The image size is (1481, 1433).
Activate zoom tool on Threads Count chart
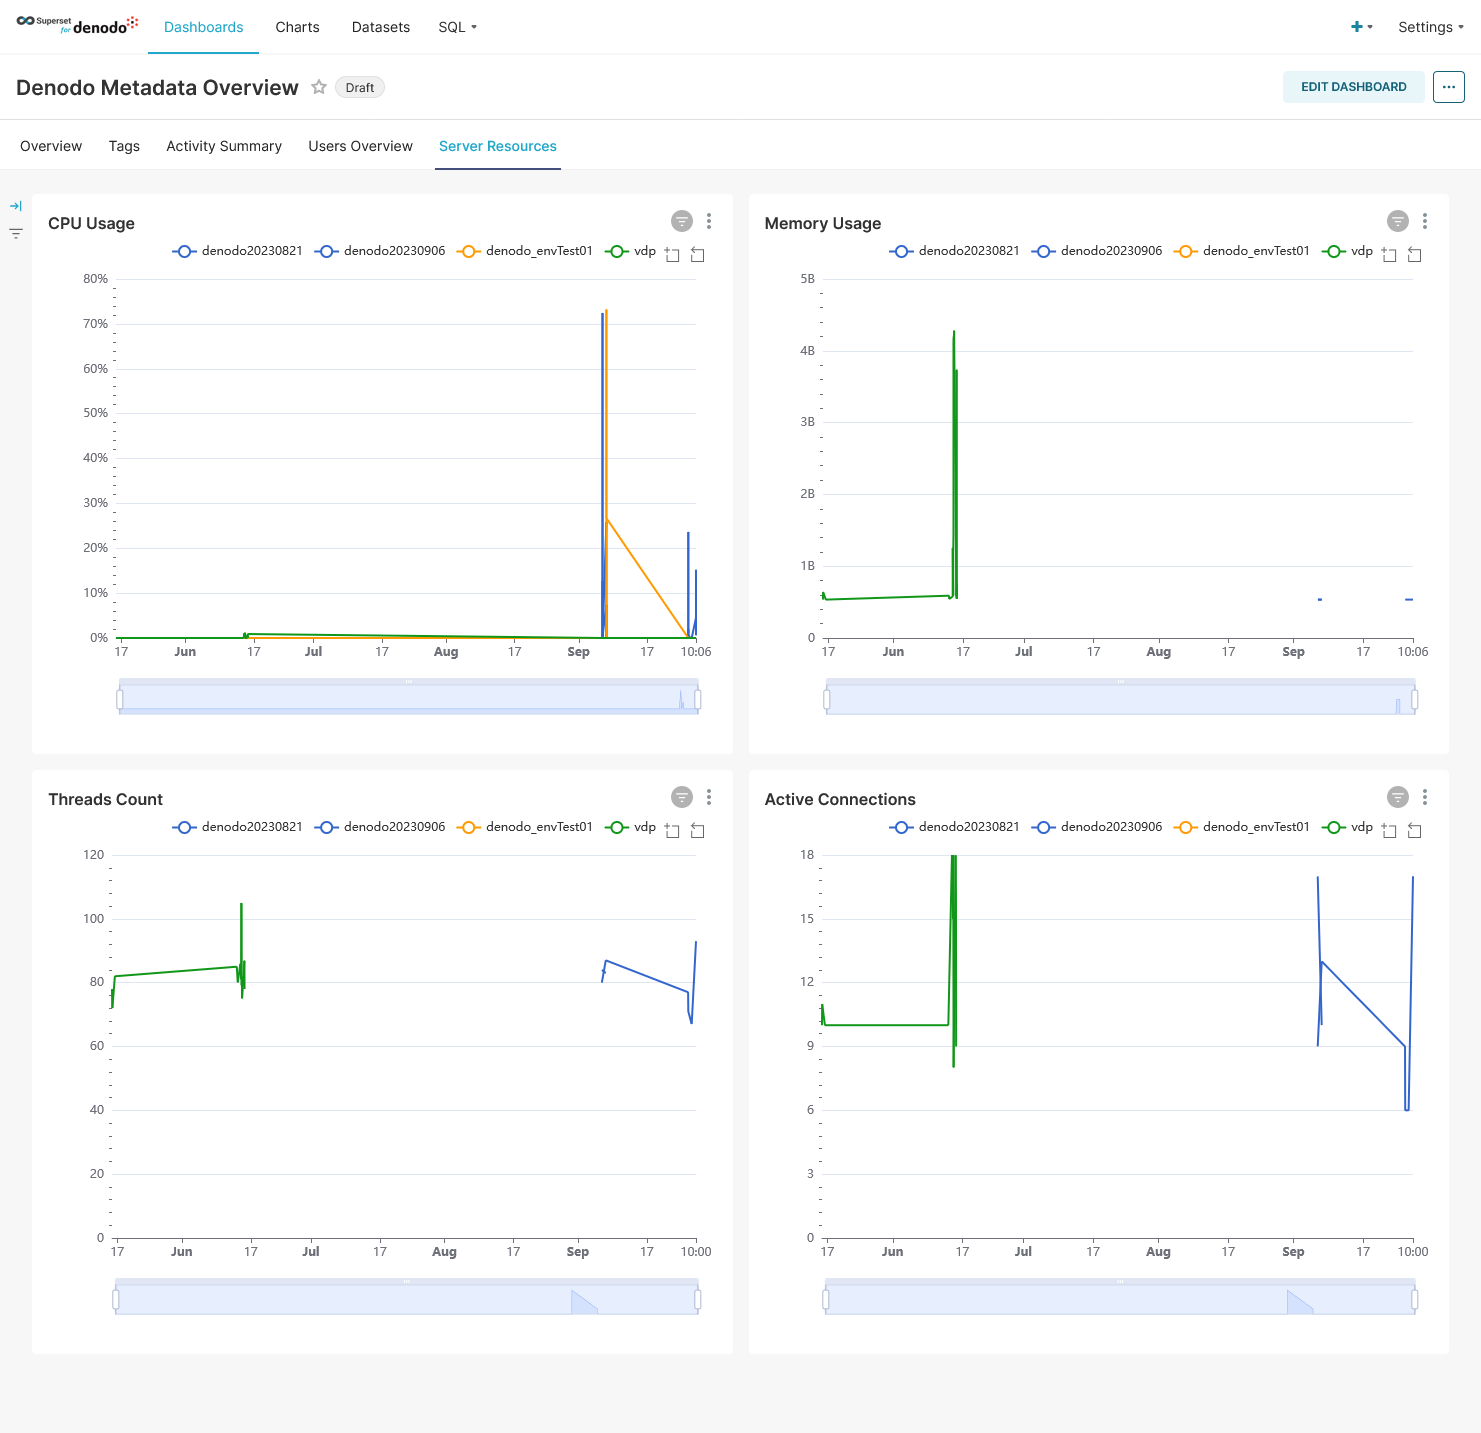click(672, 830)
